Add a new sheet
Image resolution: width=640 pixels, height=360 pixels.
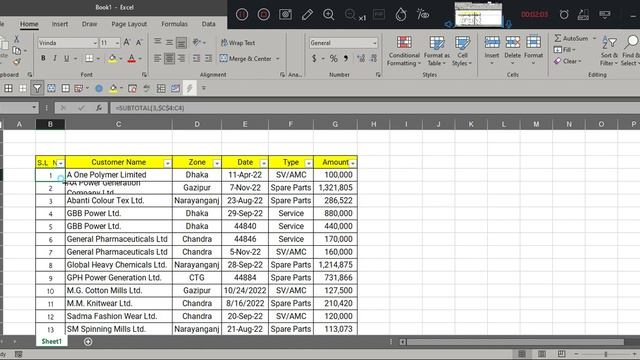click(88, 342)
